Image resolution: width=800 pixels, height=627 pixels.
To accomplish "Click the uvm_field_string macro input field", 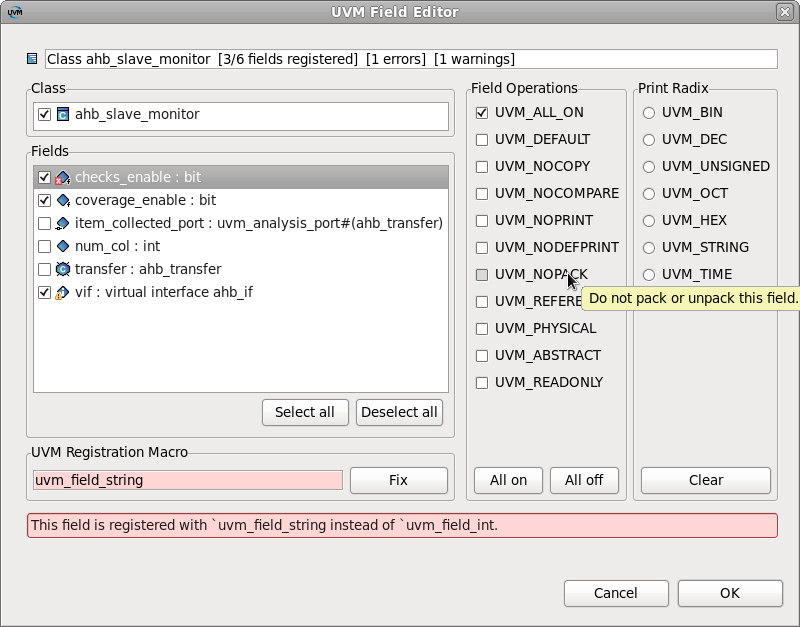I will [x=185, y=480].
